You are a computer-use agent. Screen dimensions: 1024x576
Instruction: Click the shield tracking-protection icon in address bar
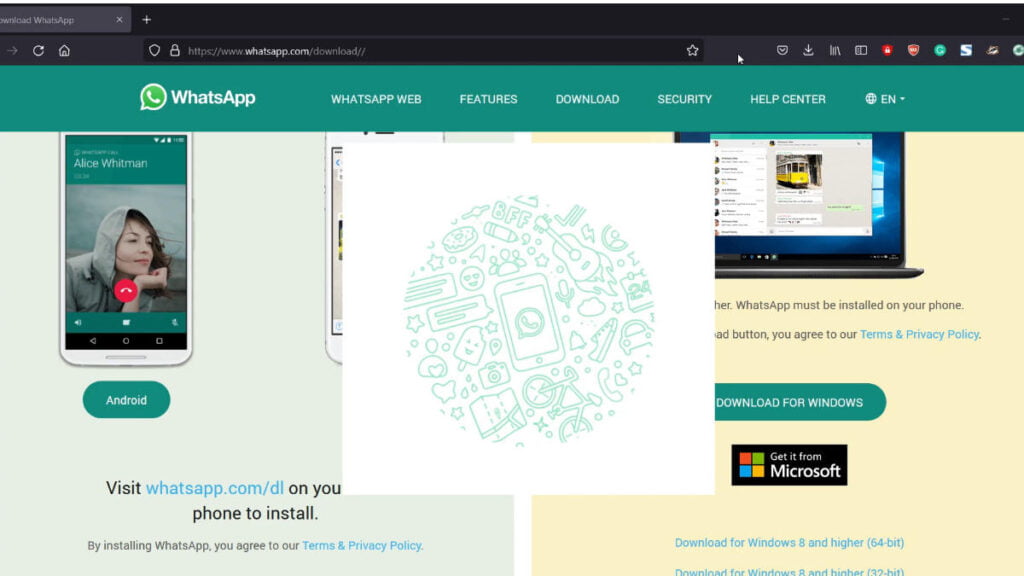(x=153, y=50)
